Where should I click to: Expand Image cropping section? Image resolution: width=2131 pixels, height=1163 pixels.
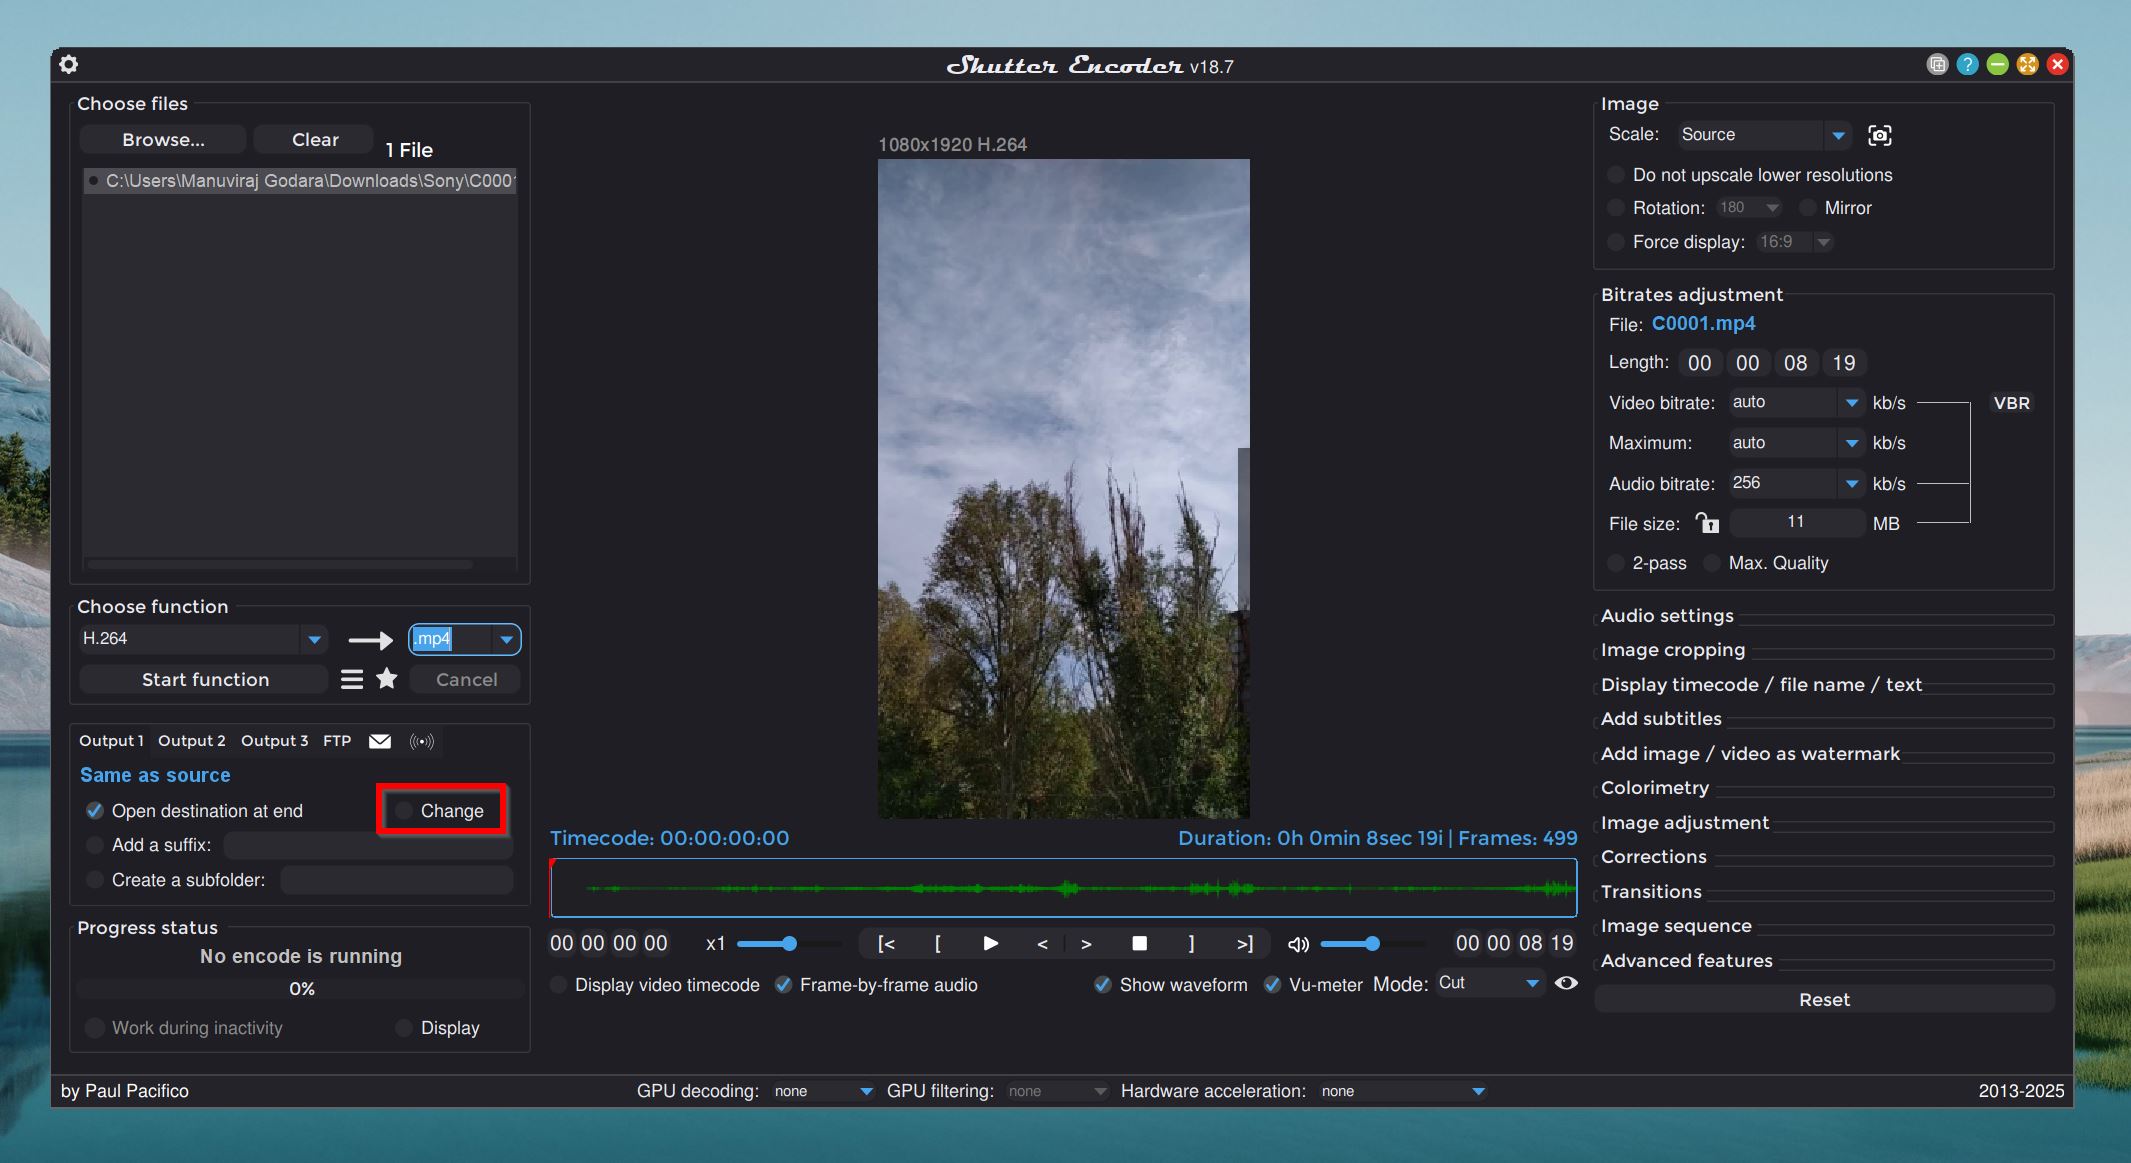(x=1673, y=650)
